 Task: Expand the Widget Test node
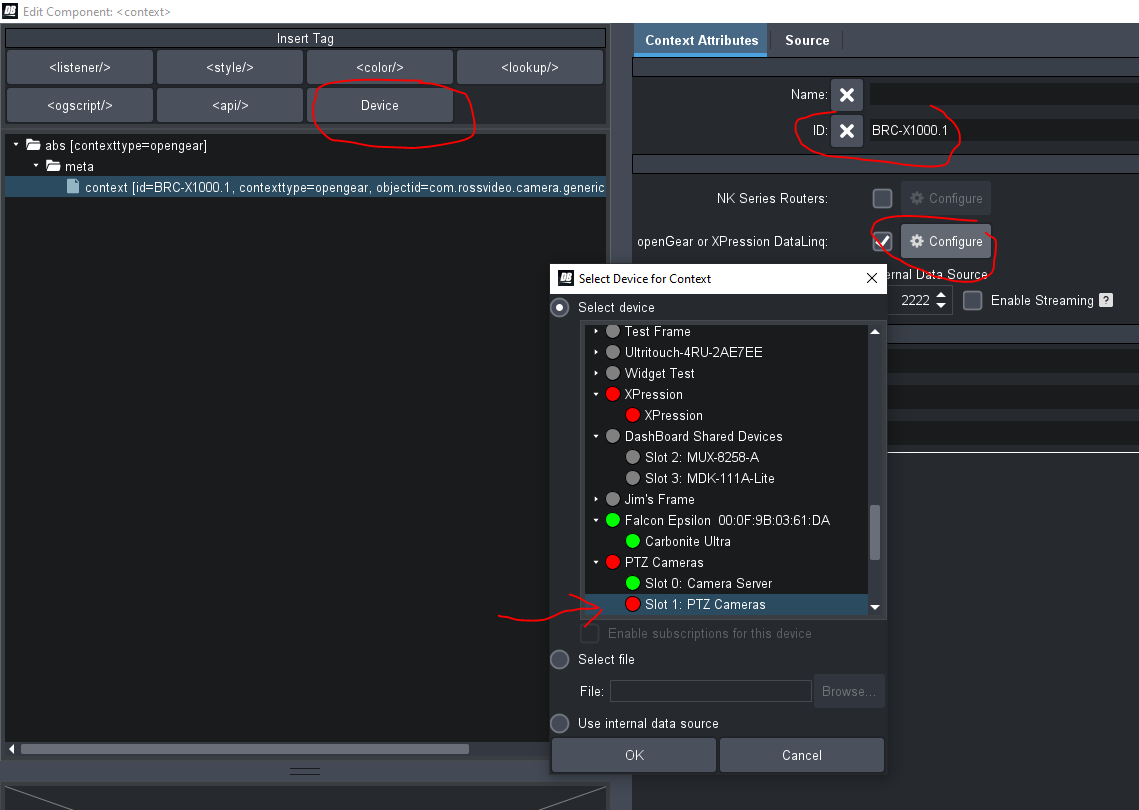coord(596,373)
